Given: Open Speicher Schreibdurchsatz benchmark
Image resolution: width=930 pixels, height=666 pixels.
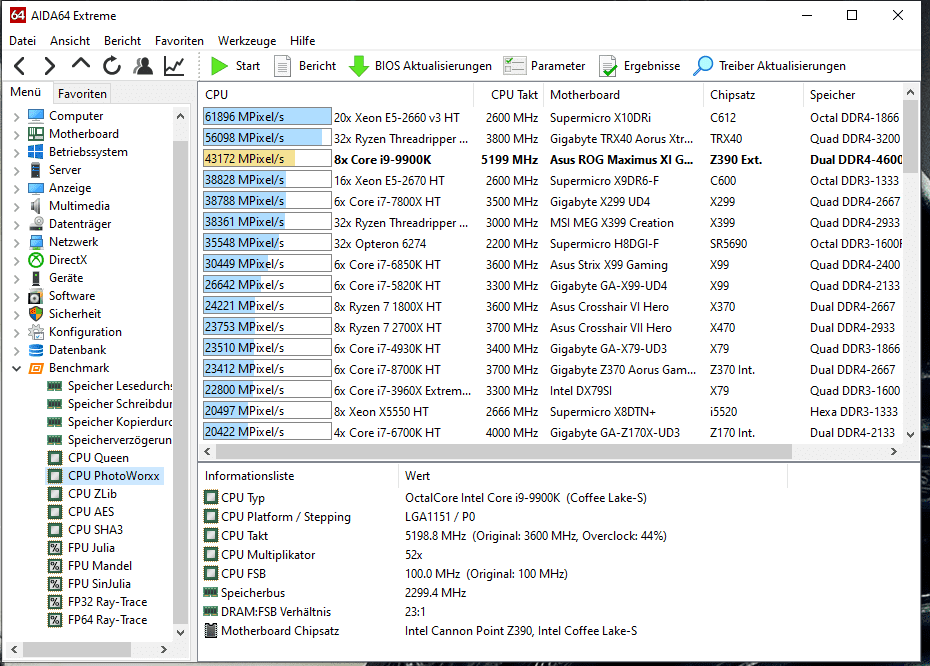Looking at the screenshot, I should 110,404.
